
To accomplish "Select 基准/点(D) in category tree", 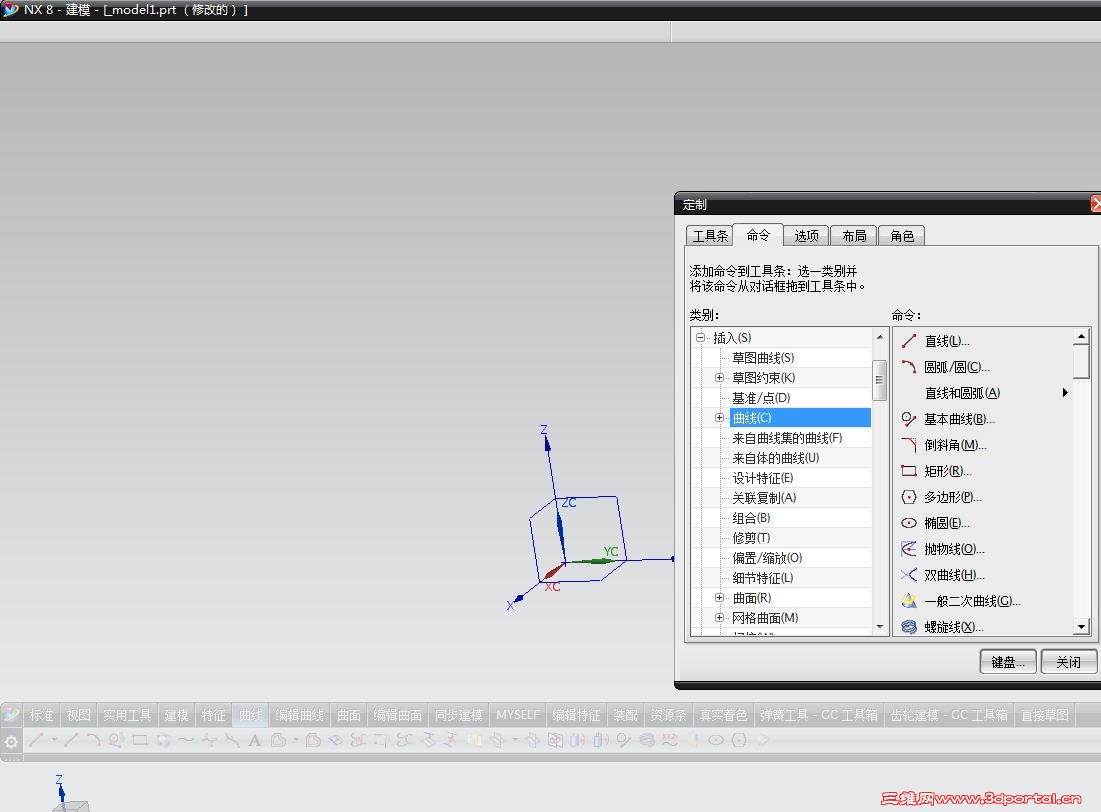I will (x=761, y=398).
